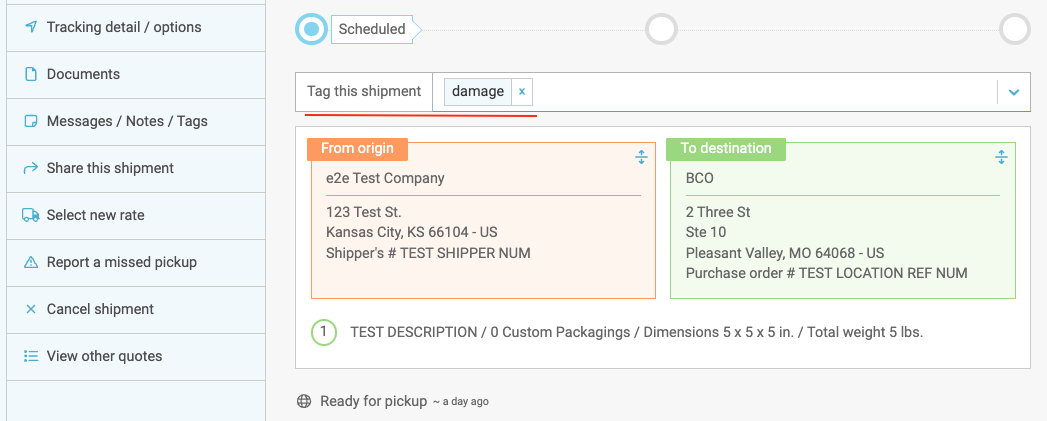Click the Scheduled status label
1047x421 pixels.
[x=372, y=29]
